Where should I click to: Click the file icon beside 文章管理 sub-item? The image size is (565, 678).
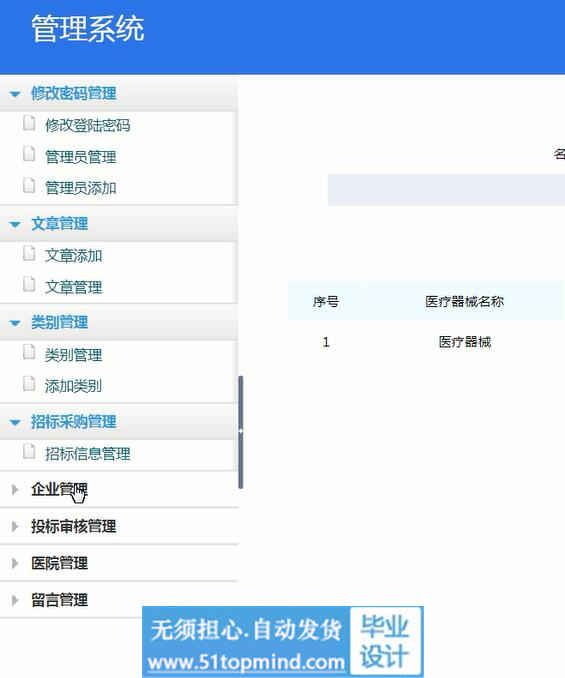click(x=29, y=285)
